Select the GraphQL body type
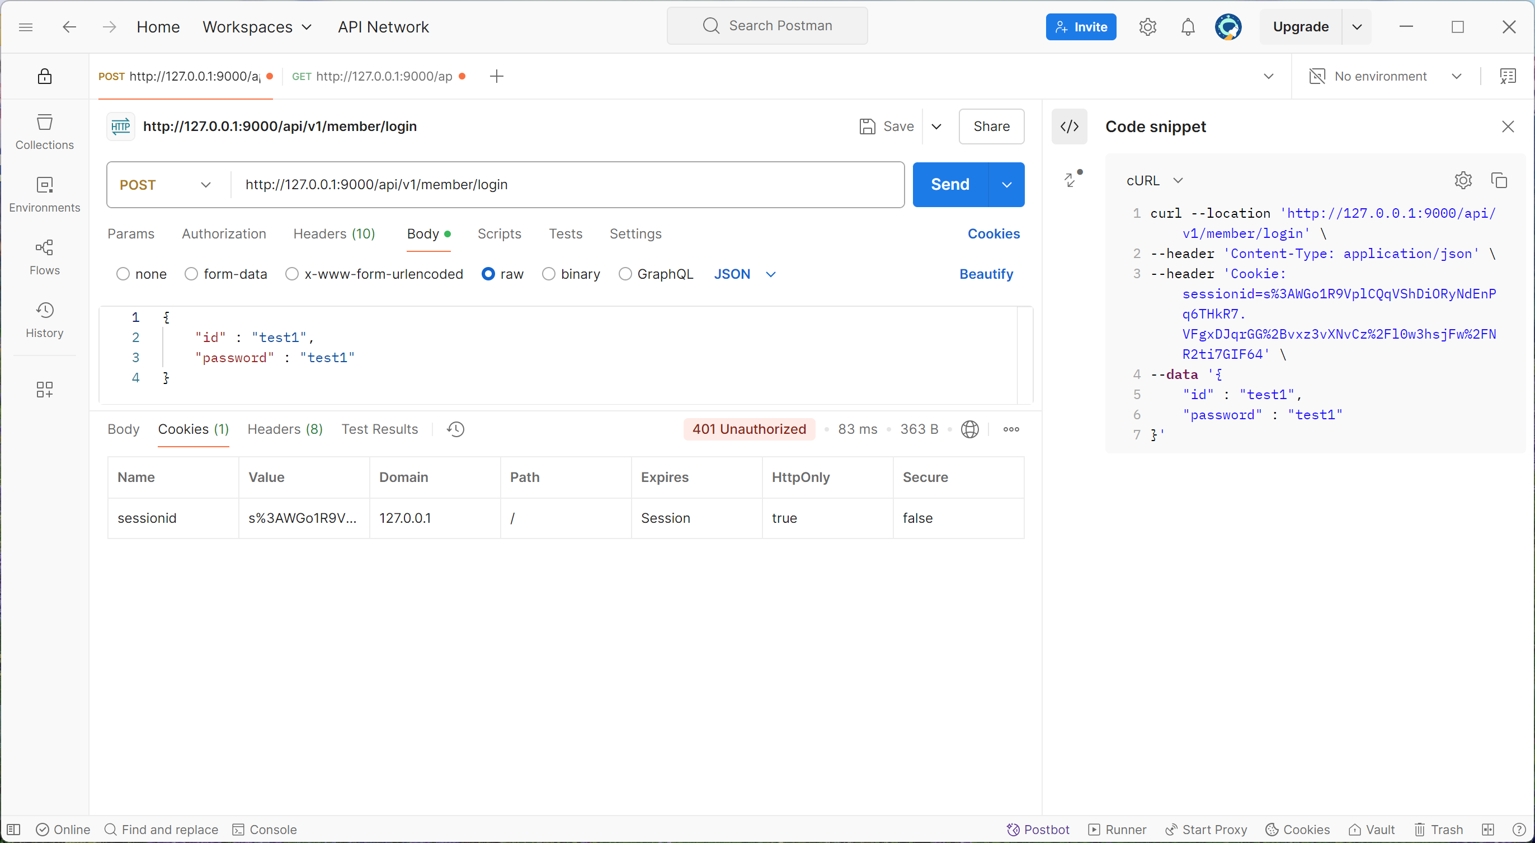This screenshot has height=843, width=1535. pos(625,274)
